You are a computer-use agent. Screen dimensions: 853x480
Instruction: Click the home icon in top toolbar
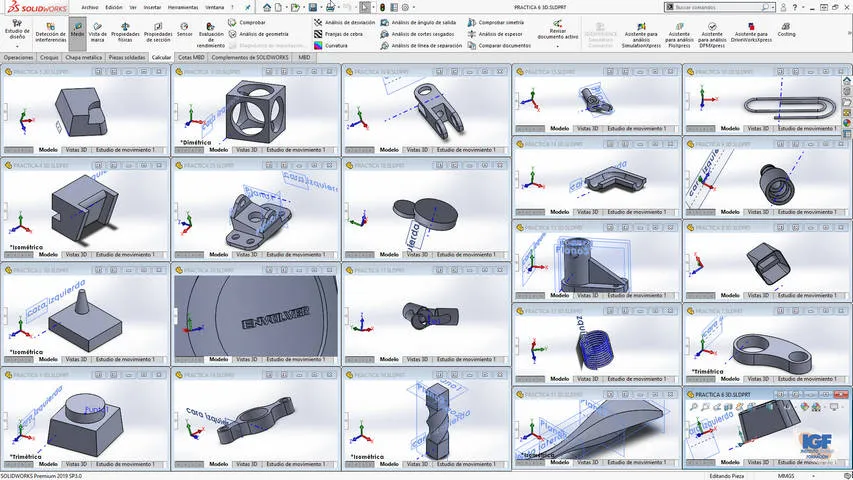tap(267, 8)
